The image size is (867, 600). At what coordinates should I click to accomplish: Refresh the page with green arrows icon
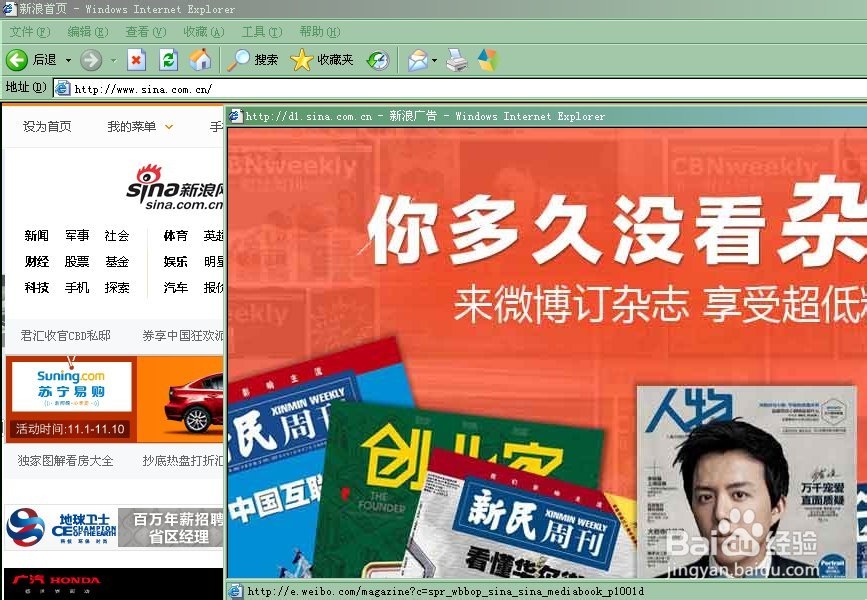168,60
